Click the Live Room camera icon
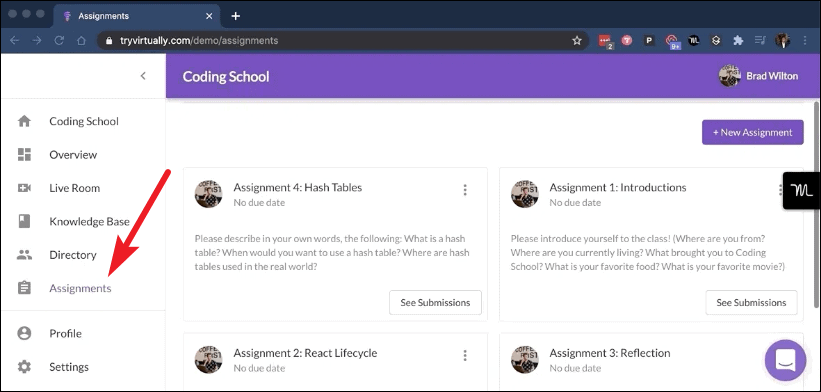The width and height of the screenshot is (821, 392). pos(24,188)
